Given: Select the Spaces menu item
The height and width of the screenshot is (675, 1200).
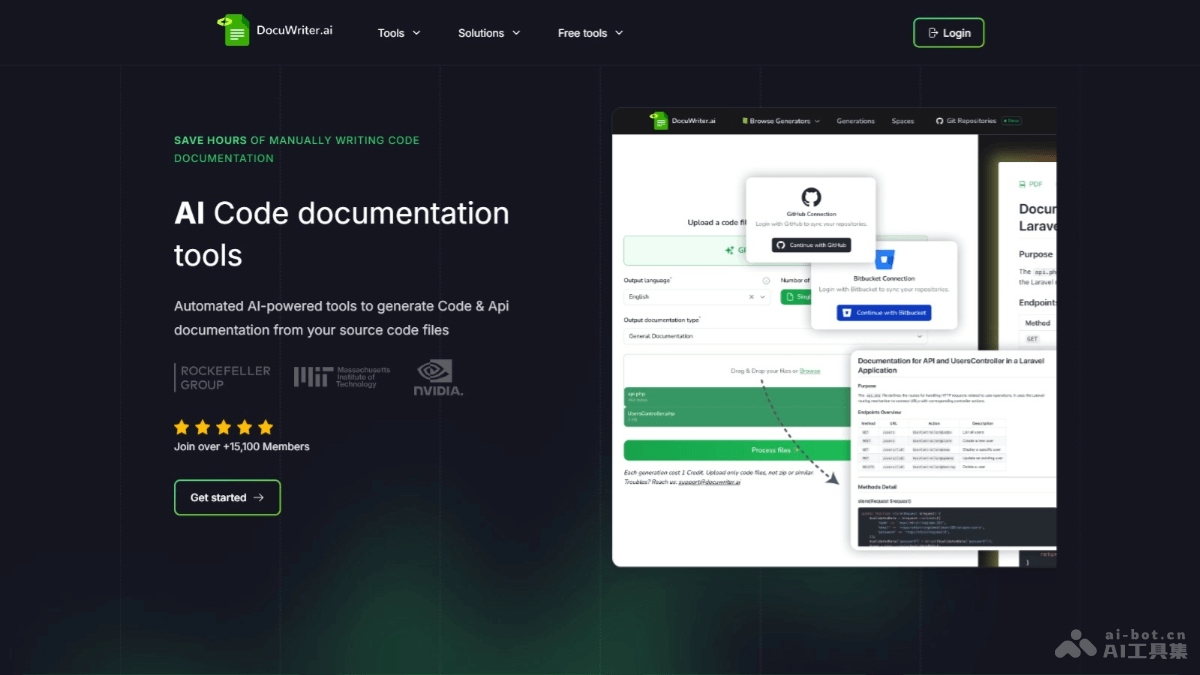Looking at the screenshot, I should pos(902,120).
